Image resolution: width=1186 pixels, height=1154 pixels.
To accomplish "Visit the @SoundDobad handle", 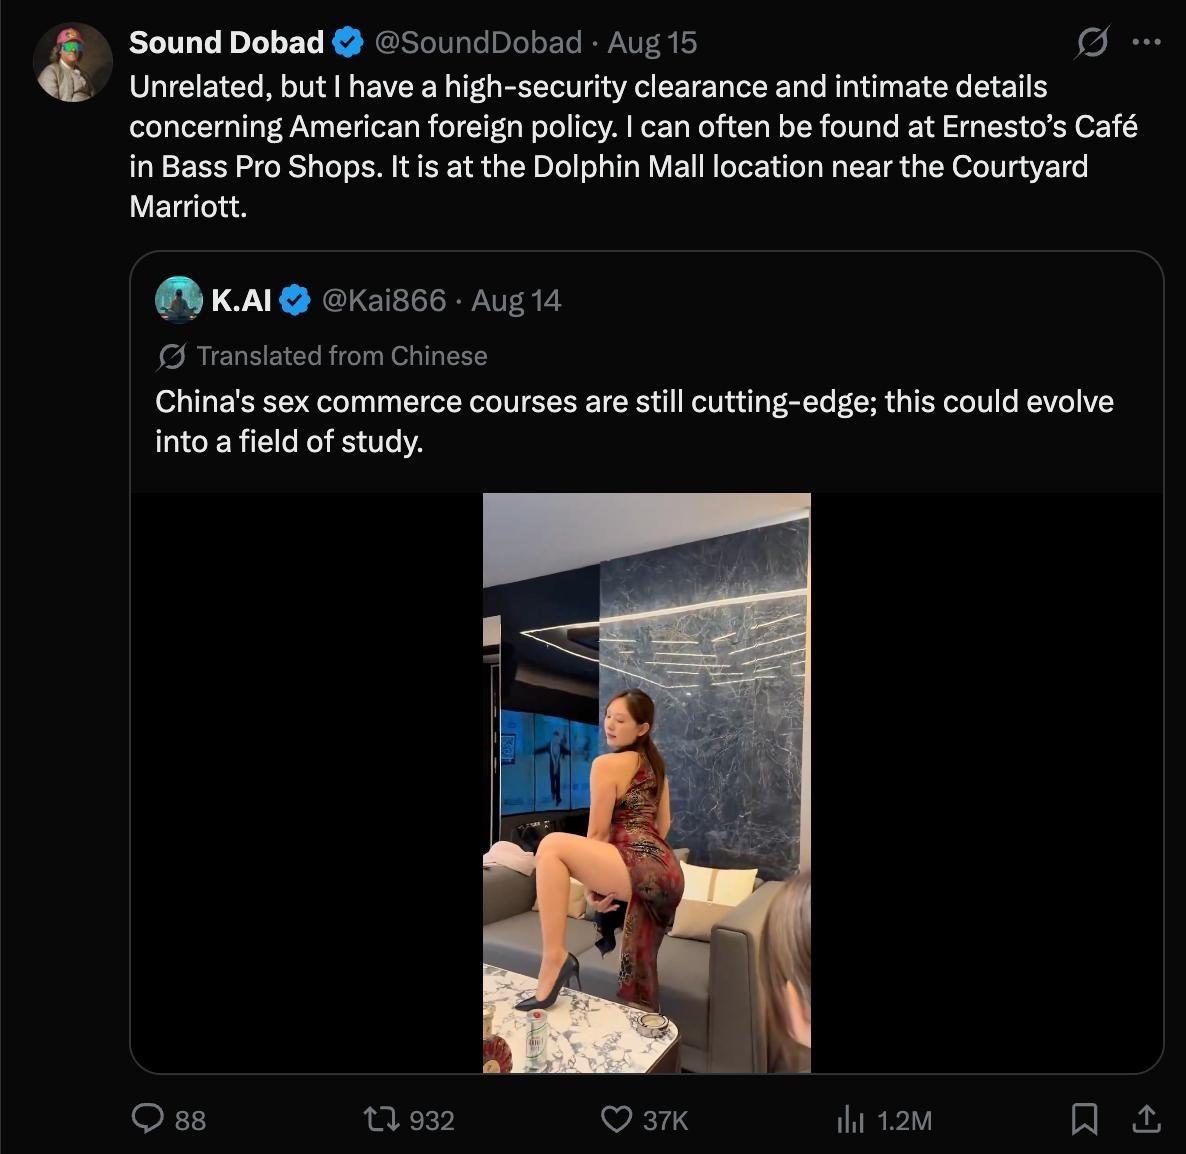I will pos(478,42).
